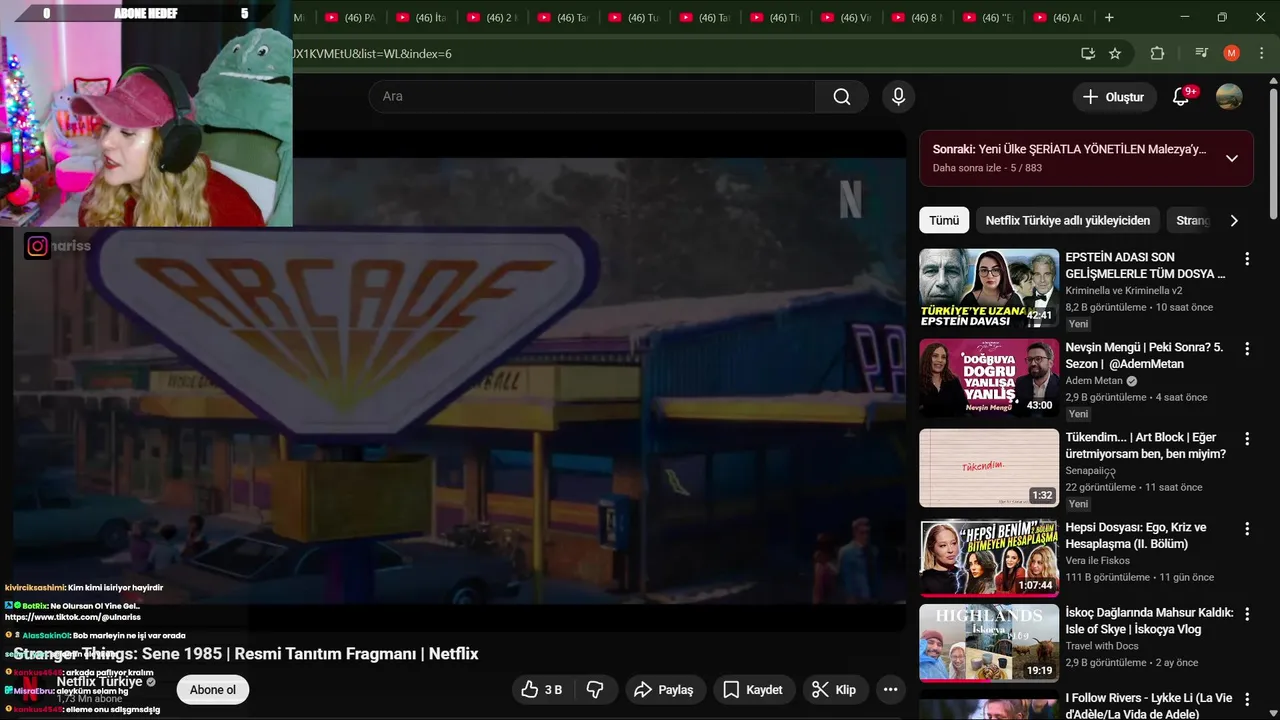
Task: Switch to the (46) Tu tab
Action: (634, 18)
